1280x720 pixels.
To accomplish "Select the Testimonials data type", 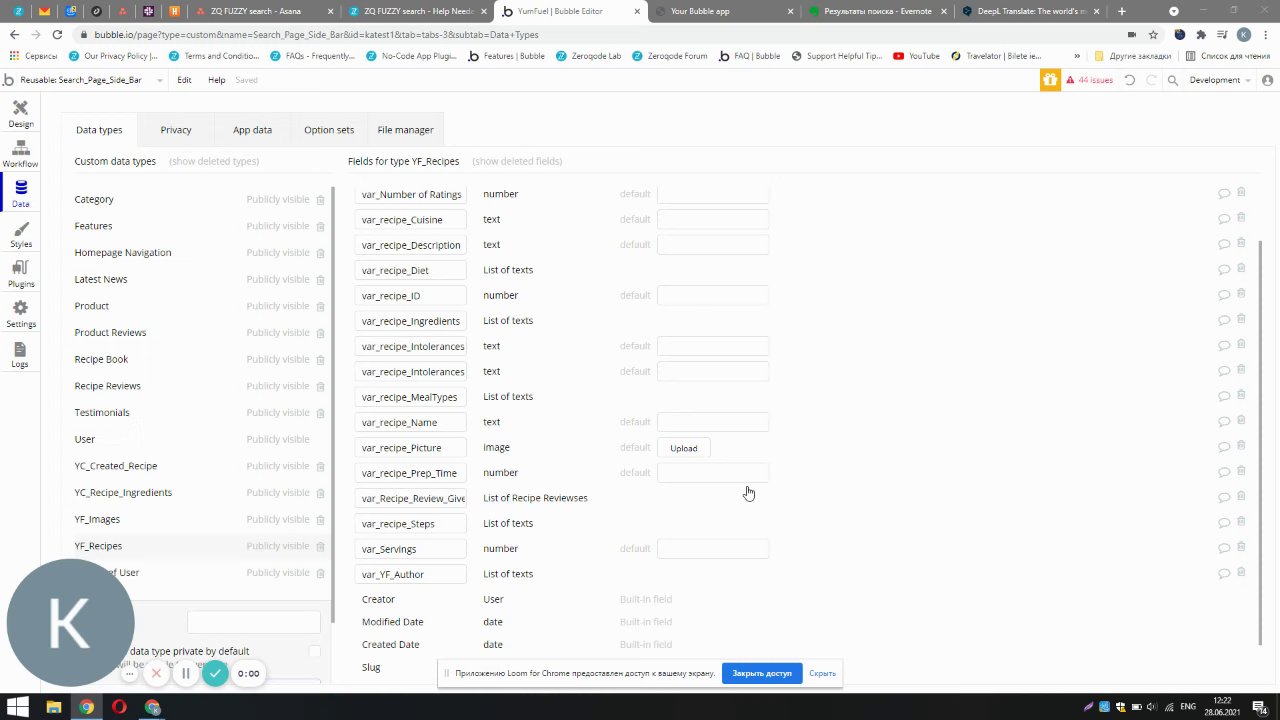I will (x=102, y=413).
